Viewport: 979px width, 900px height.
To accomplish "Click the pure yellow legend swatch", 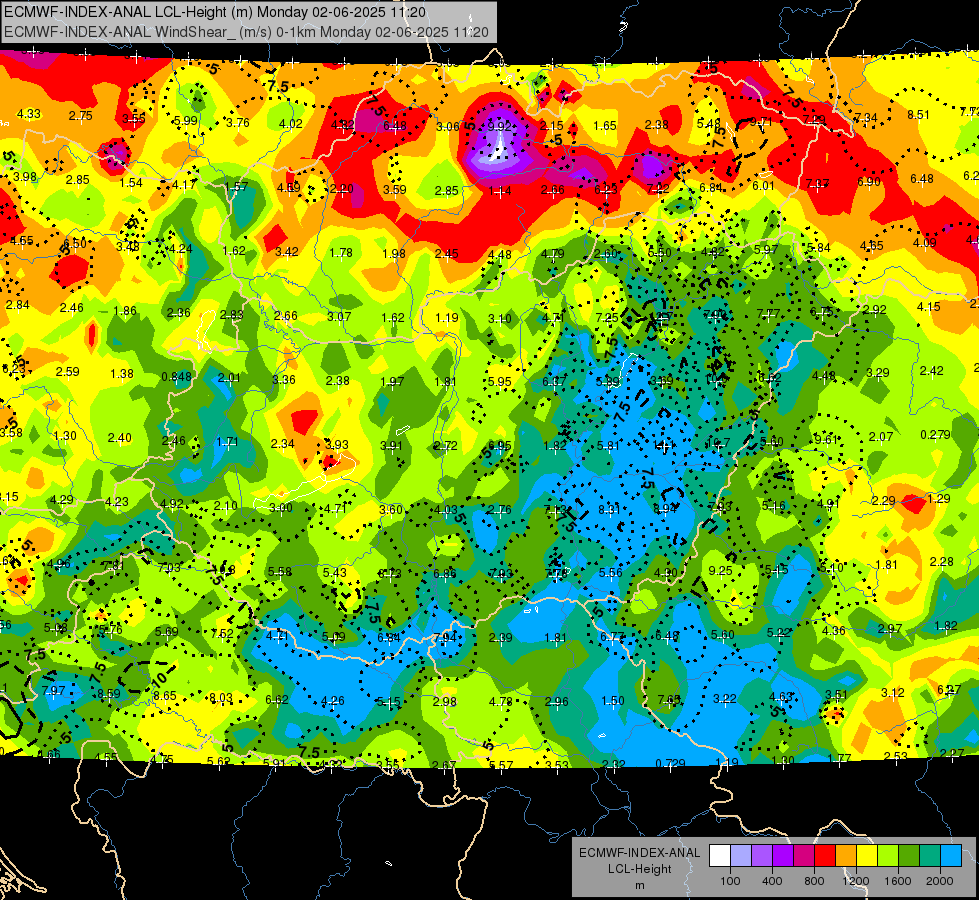I will (867, 856).
